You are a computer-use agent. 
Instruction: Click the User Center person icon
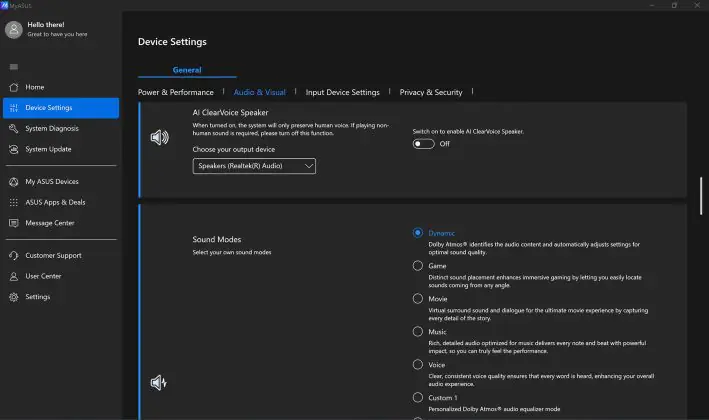pos(14,276)
